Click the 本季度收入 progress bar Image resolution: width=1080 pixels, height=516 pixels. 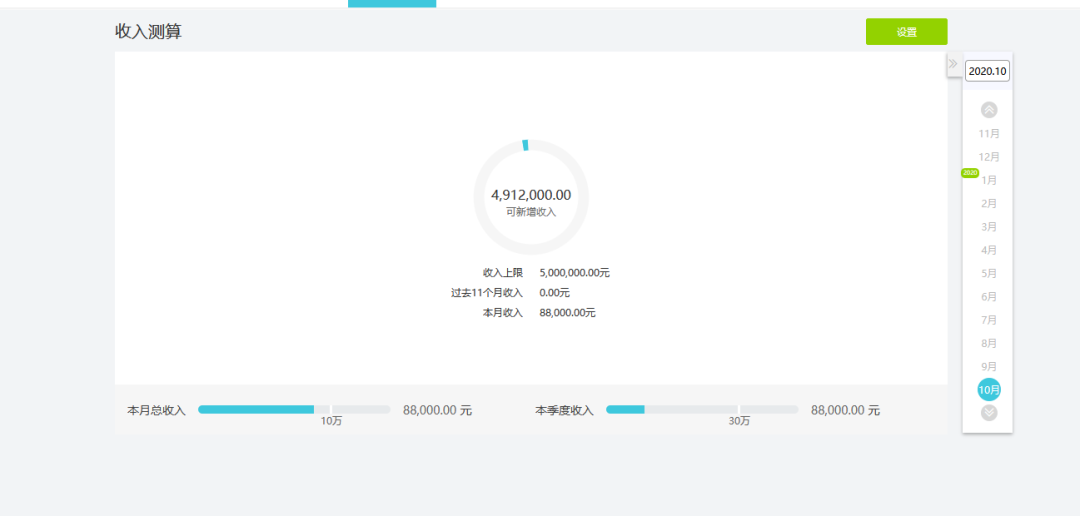702,410
